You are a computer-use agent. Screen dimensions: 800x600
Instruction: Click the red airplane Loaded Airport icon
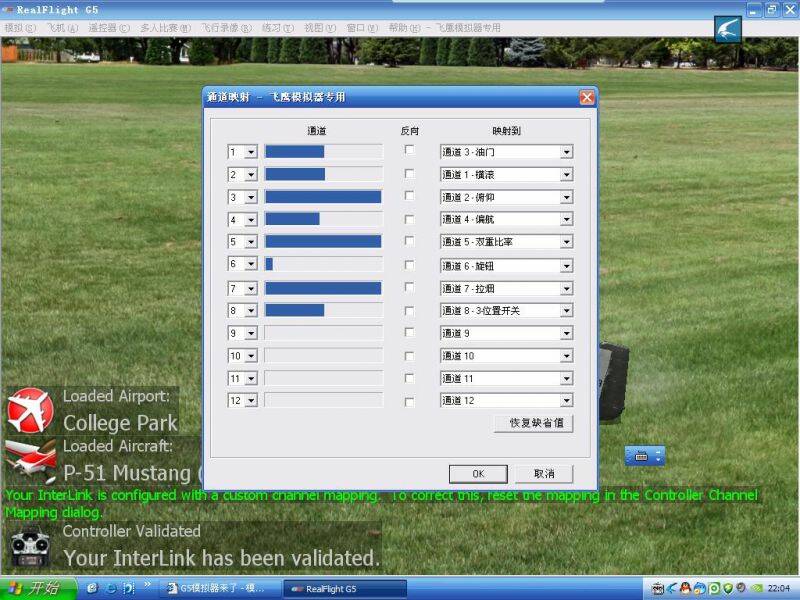coord(30,411)
